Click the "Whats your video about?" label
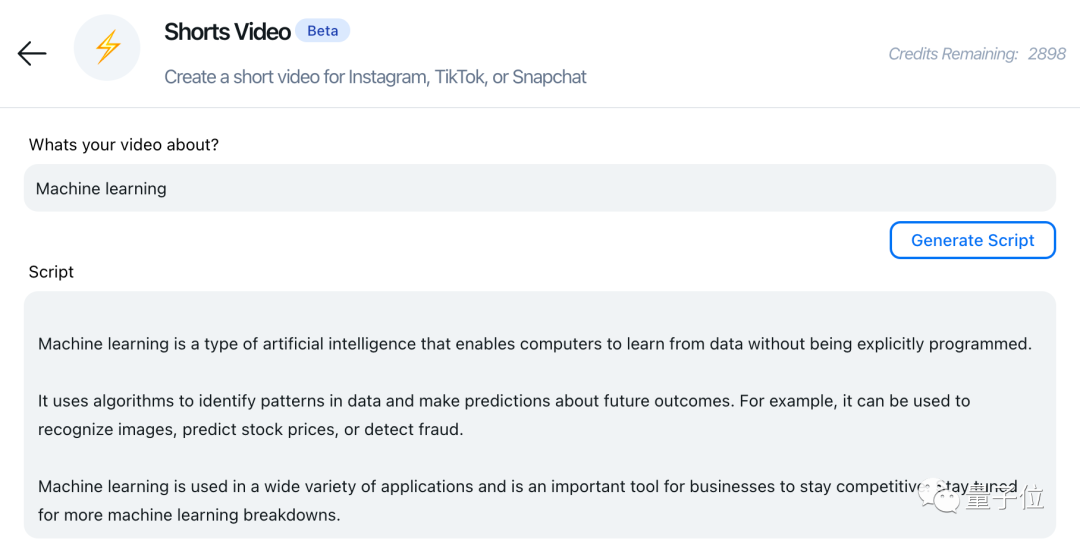The height and width of the screenshot is (545, 1080). tap(124, 145)
